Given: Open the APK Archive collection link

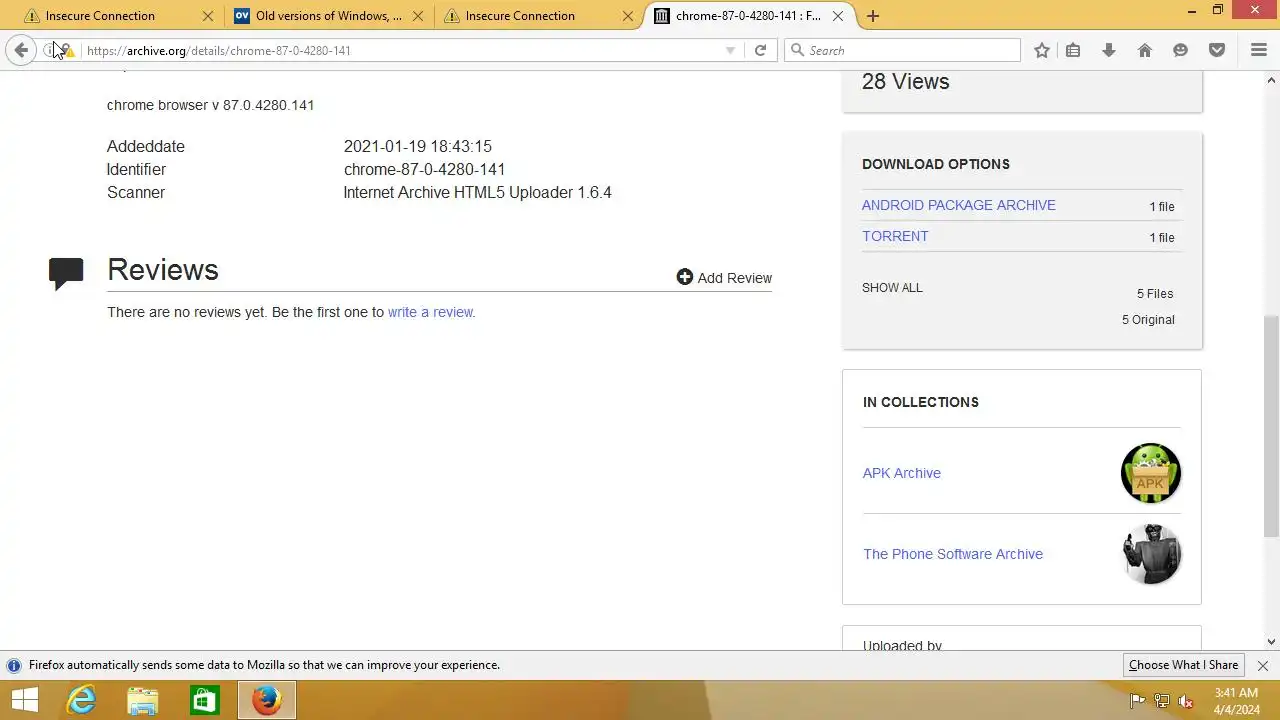Looking at the screenshot, I should 902,473.
